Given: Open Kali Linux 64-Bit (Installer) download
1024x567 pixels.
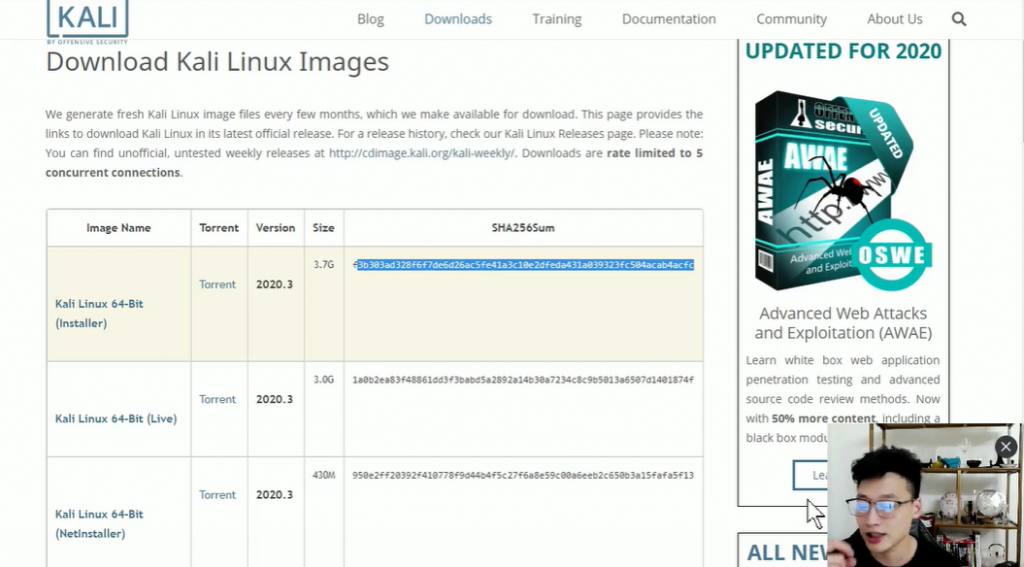Looking at the screenshot, I should [x=99, y=313].
